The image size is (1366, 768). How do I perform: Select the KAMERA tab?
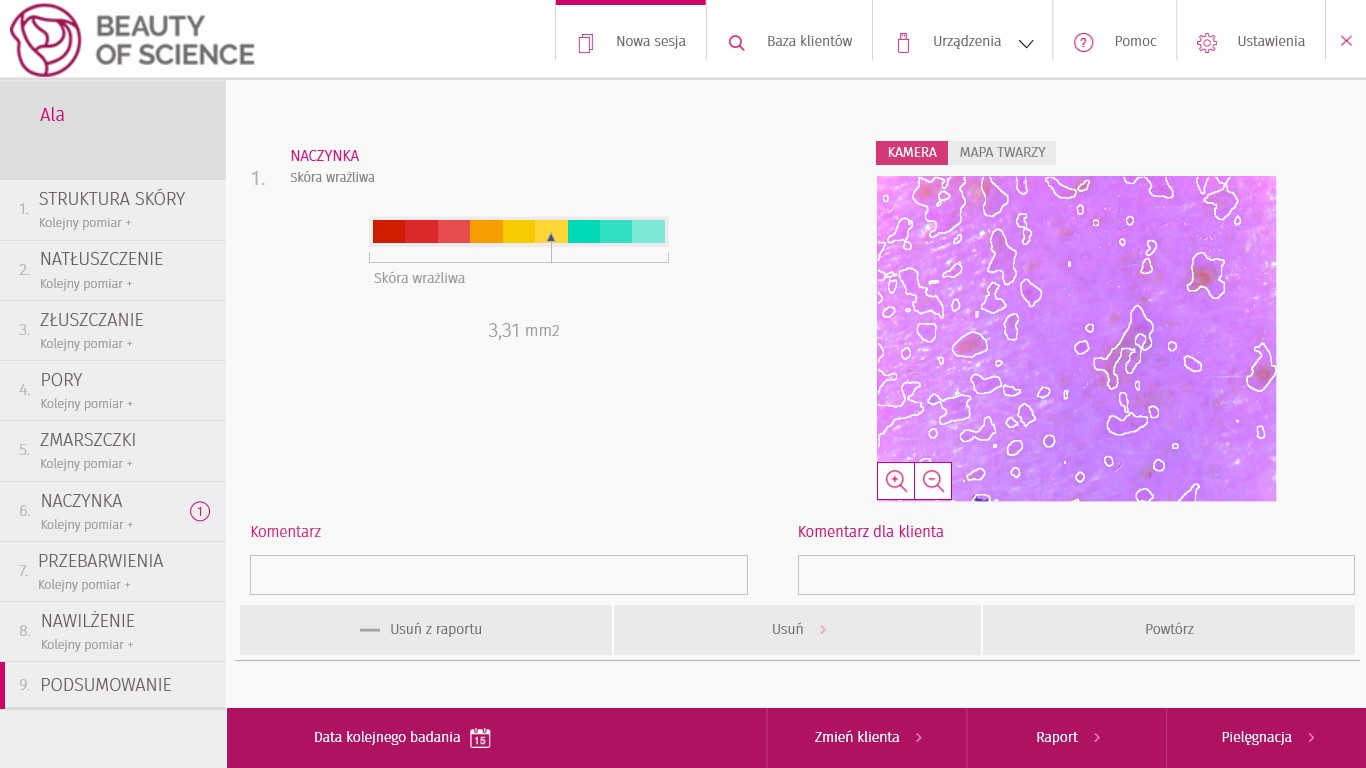tap(912, 153)
